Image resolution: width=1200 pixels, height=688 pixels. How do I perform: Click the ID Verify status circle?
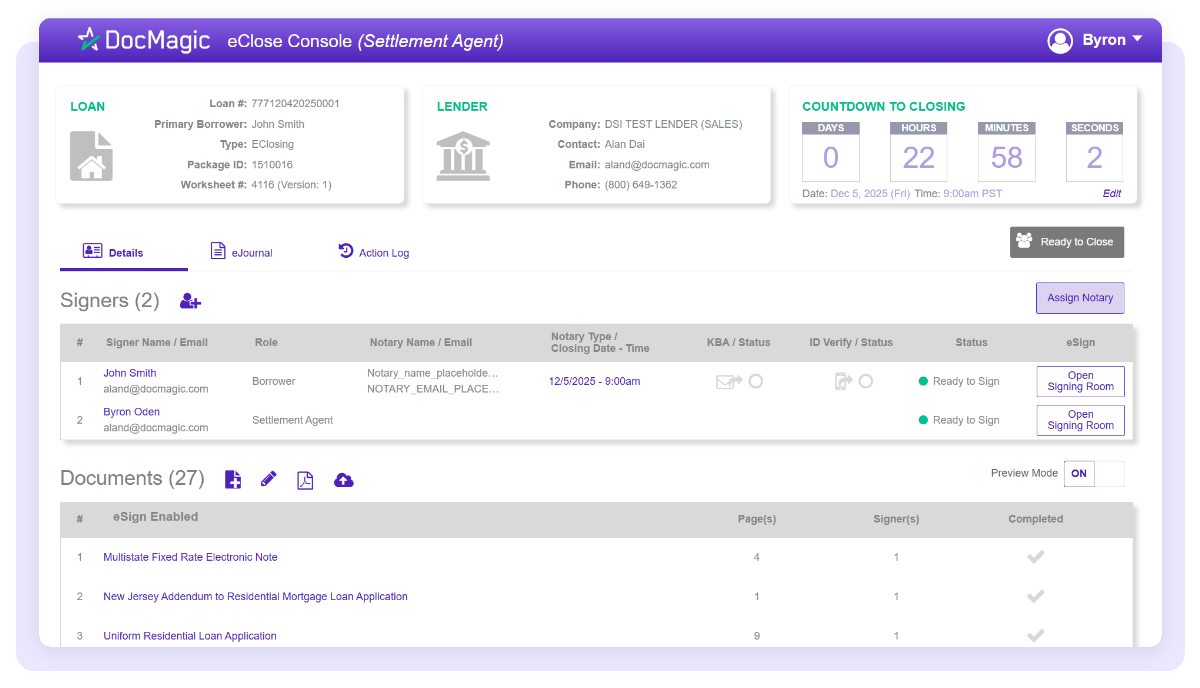[x=866, y=381]
